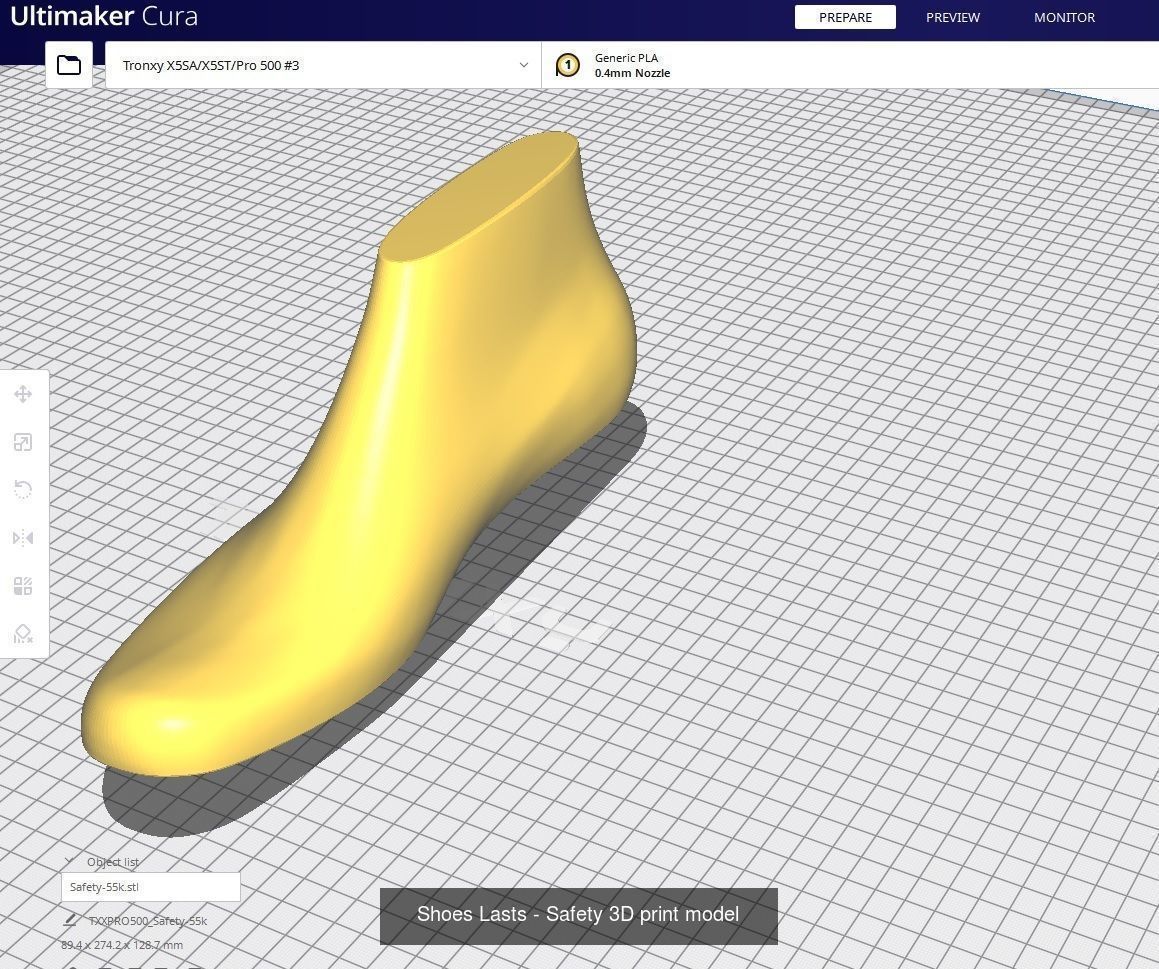Open file using the folder icon

click(69, 65)
